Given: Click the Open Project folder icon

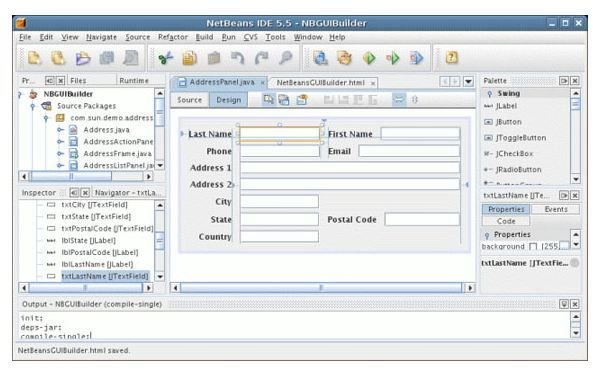Looking at the screenshot, I should [83, 58].
